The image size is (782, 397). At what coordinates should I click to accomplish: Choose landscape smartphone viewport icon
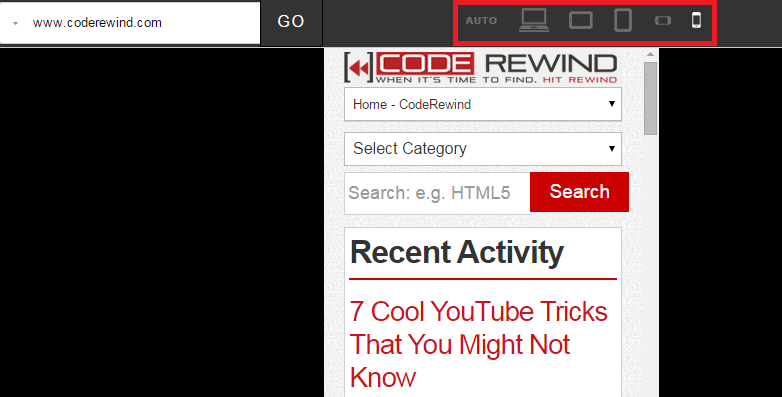[663, 20]
